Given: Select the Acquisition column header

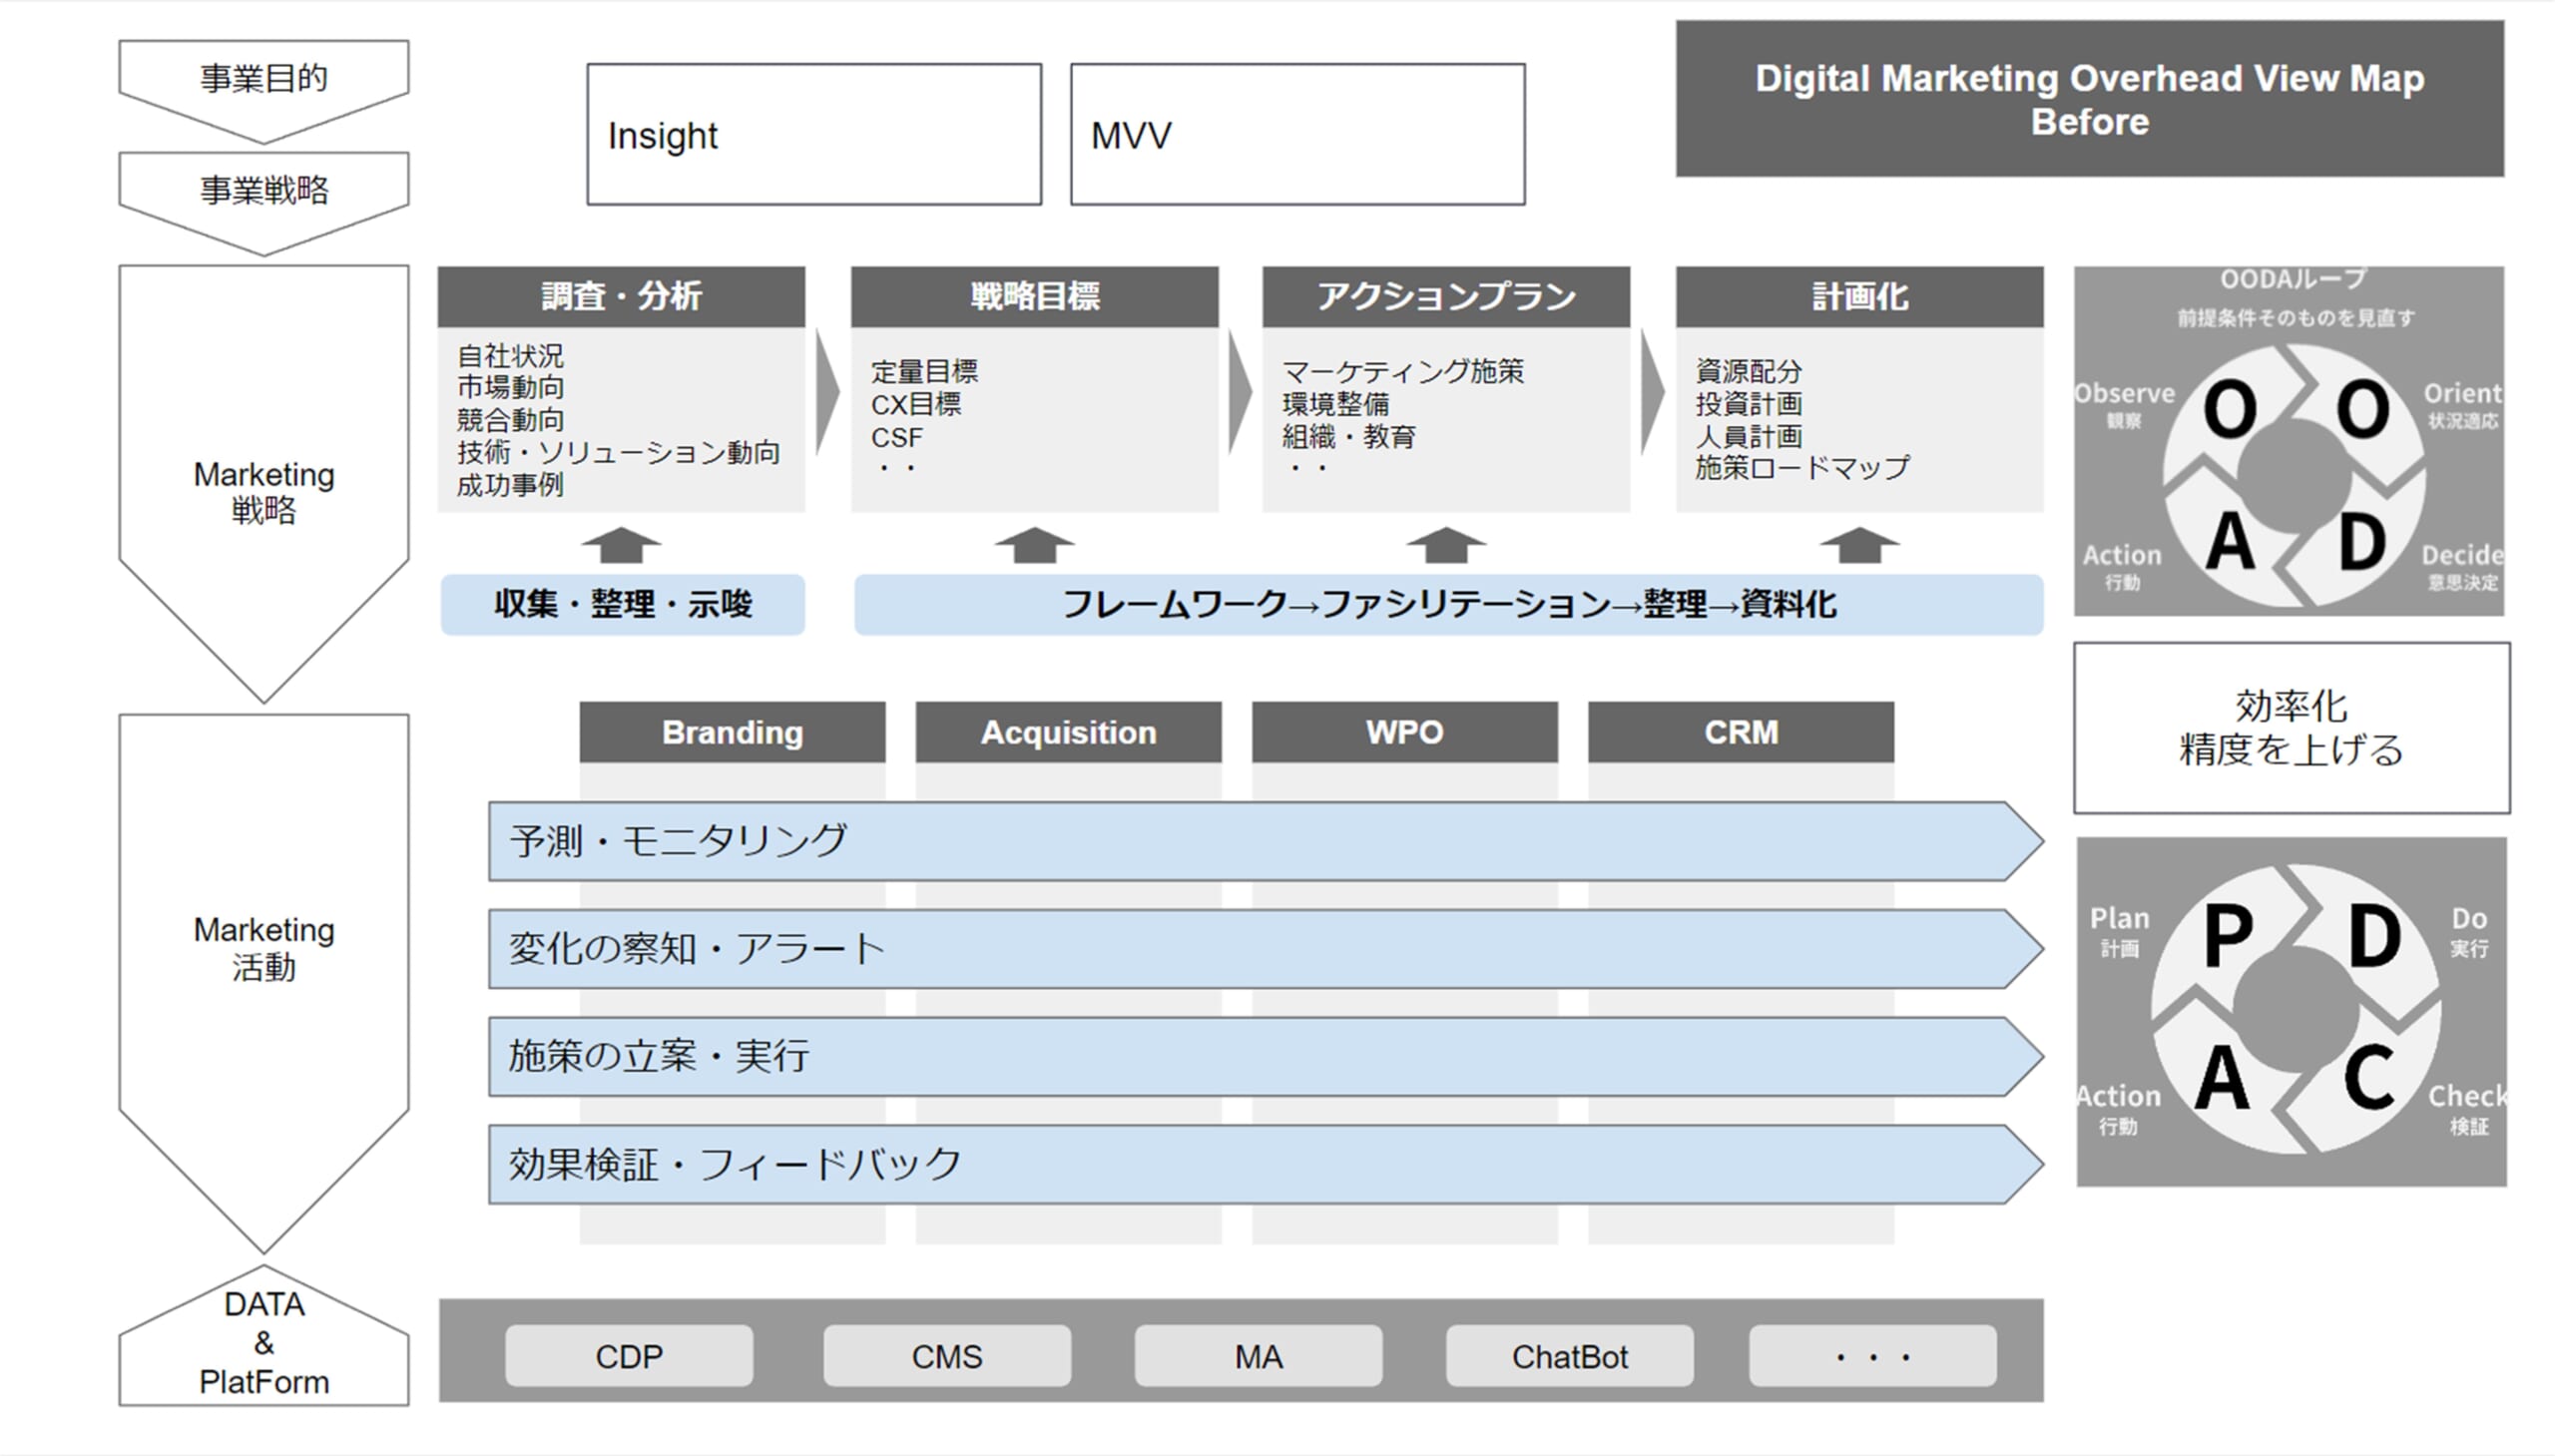Looking at the screenshot, I should (1068, 732).
